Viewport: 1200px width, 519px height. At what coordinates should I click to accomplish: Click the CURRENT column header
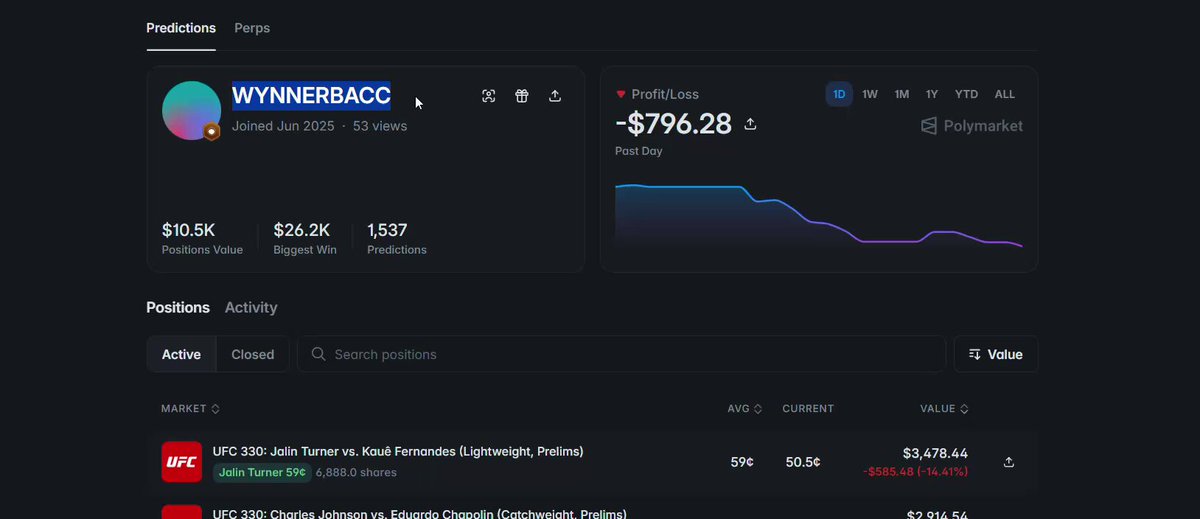pos(808,409)
